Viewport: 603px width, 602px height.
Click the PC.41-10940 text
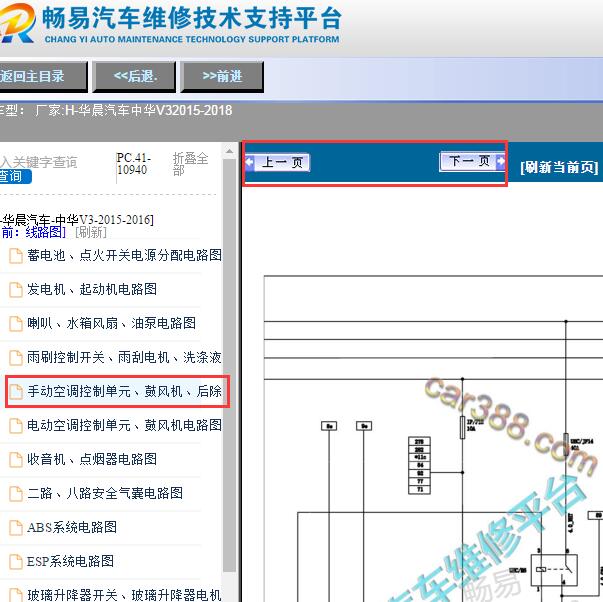tap(133, 164)
